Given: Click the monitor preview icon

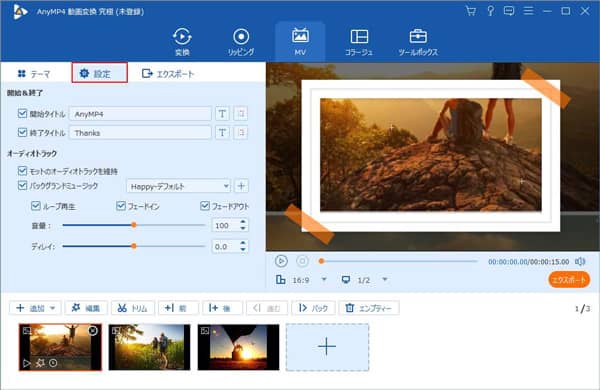Looking at the screenshot, I should point(346,280).
